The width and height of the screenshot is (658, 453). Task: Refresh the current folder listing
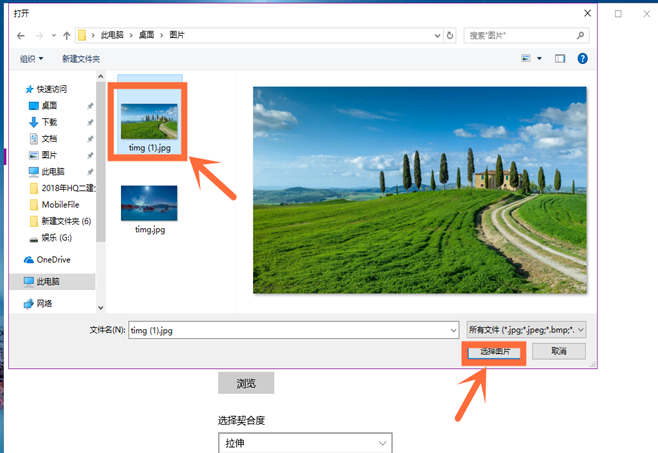450,35
